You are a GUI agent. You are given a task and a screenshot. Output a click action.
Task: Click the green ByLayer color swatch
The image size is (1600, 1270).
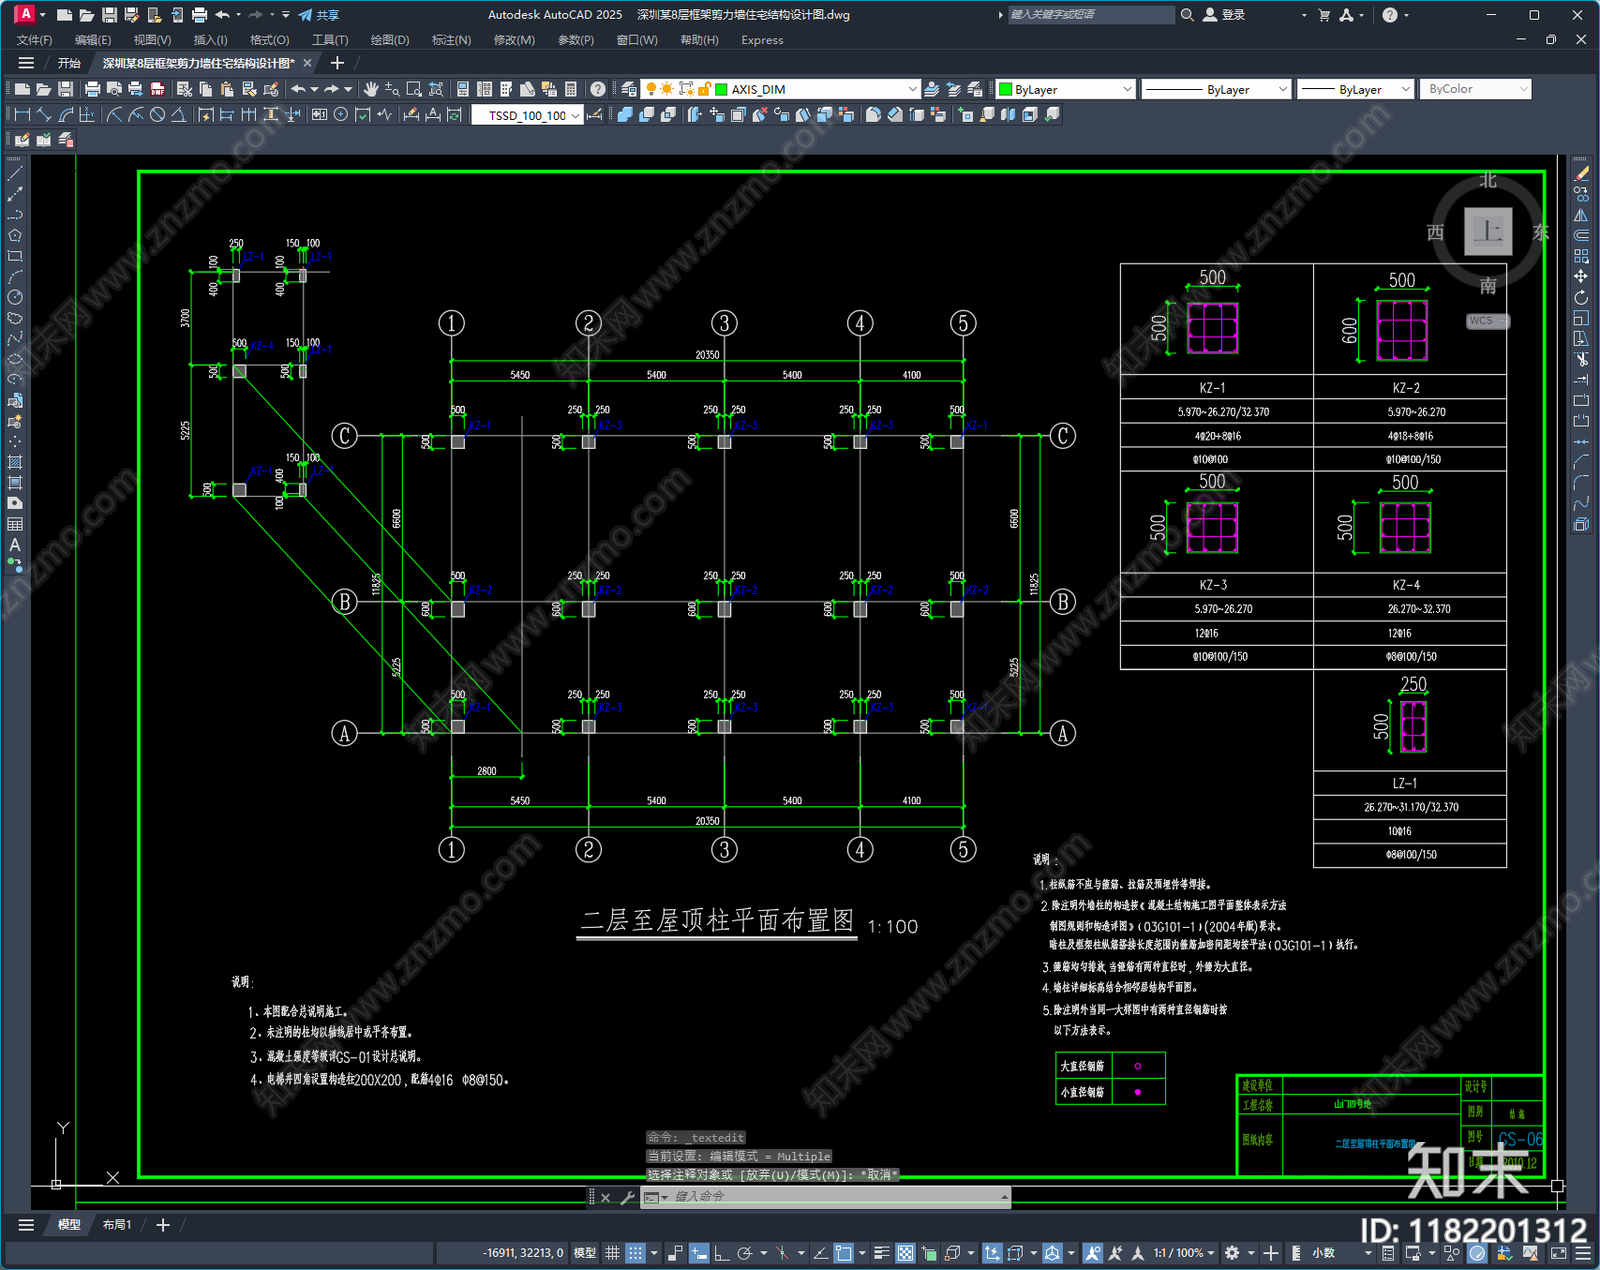1005,89
